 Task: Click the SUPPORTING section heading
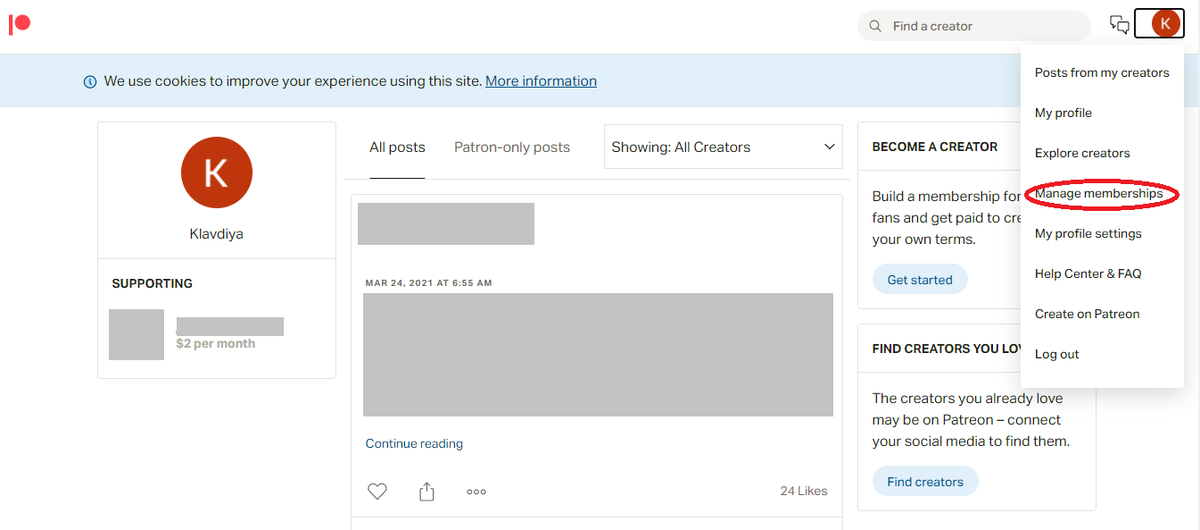click(x=152, y=284)
